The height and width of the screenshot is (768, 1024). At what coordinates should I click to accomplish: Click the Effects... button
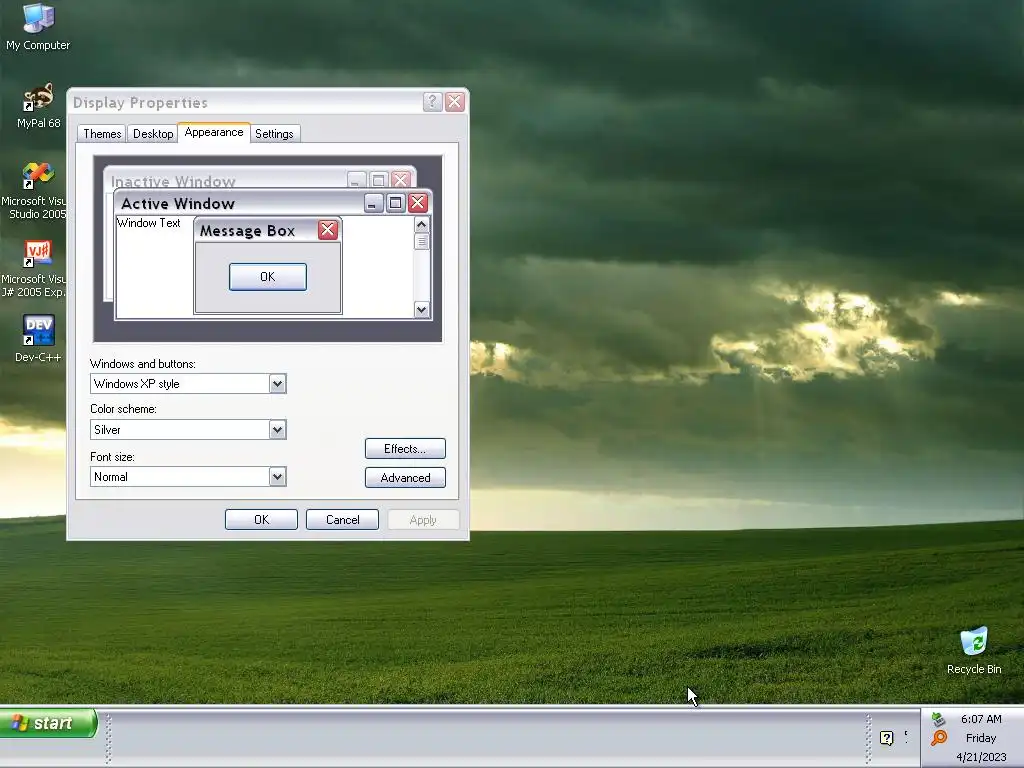[405, 449]
